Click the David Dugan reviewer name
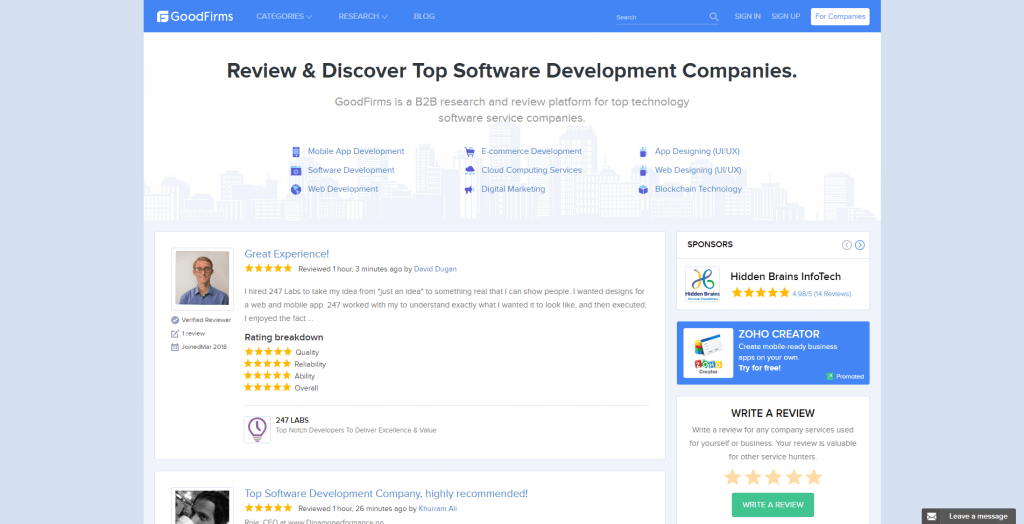The height and width of the screenshot is (524, 1024). coord(435,269)
